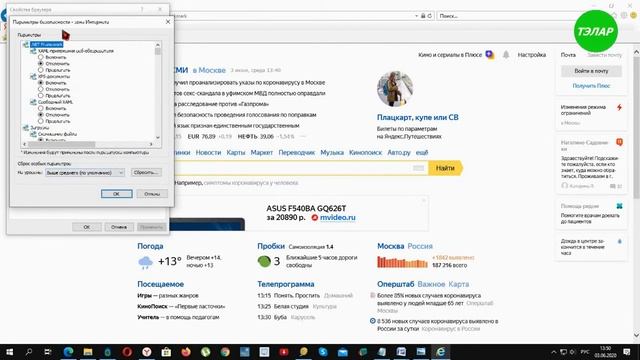Viewport: 640px width, 360px height.
Task: Open the Кинопоиск service link
Action: coord(365,152)
